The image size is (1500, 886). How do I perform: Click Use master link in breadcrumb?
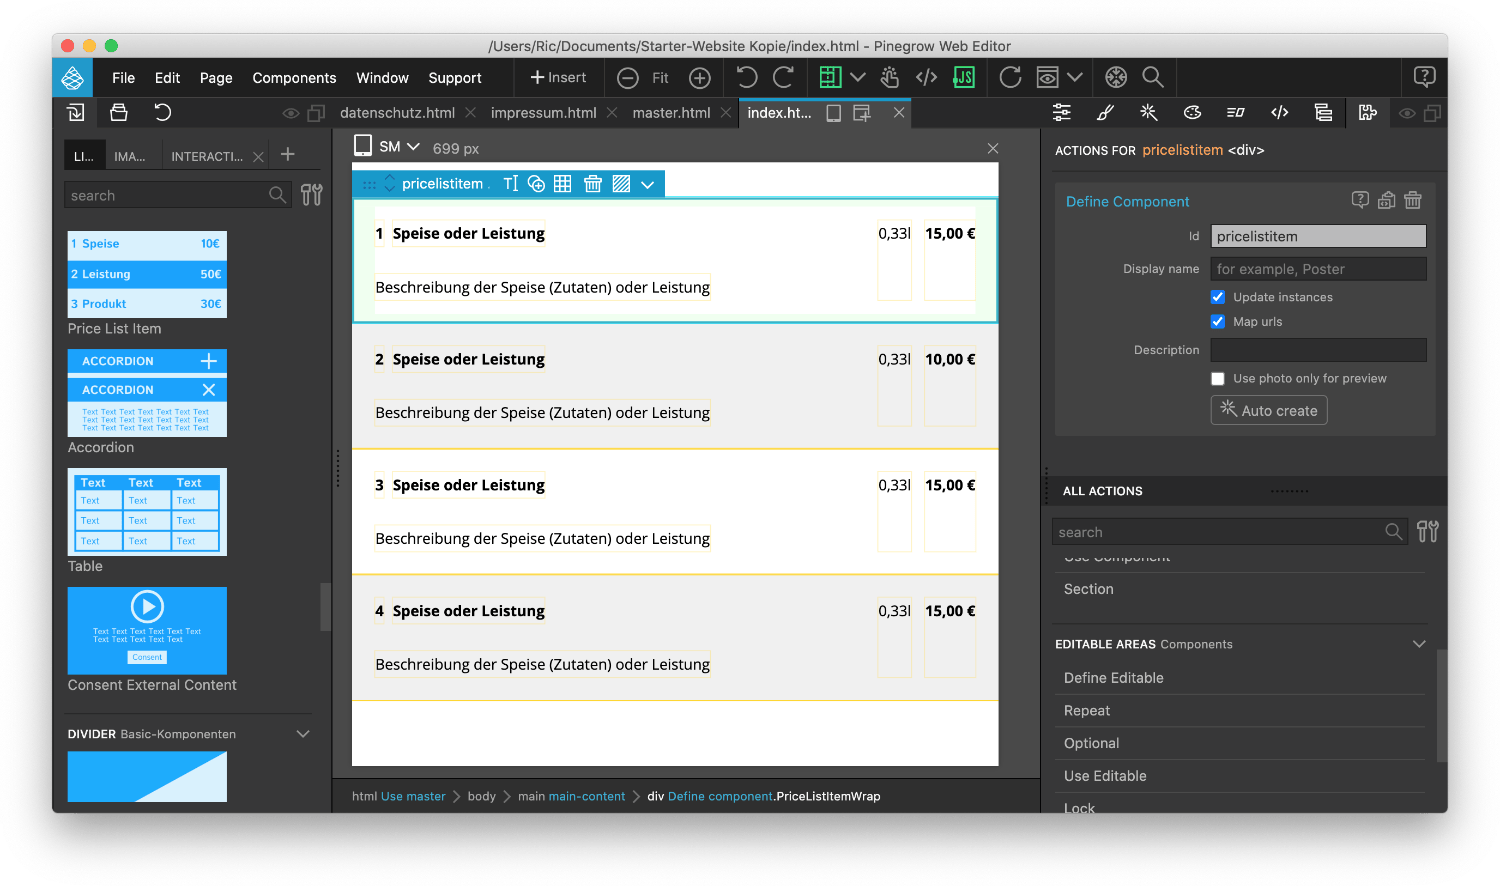click(413, 797)
